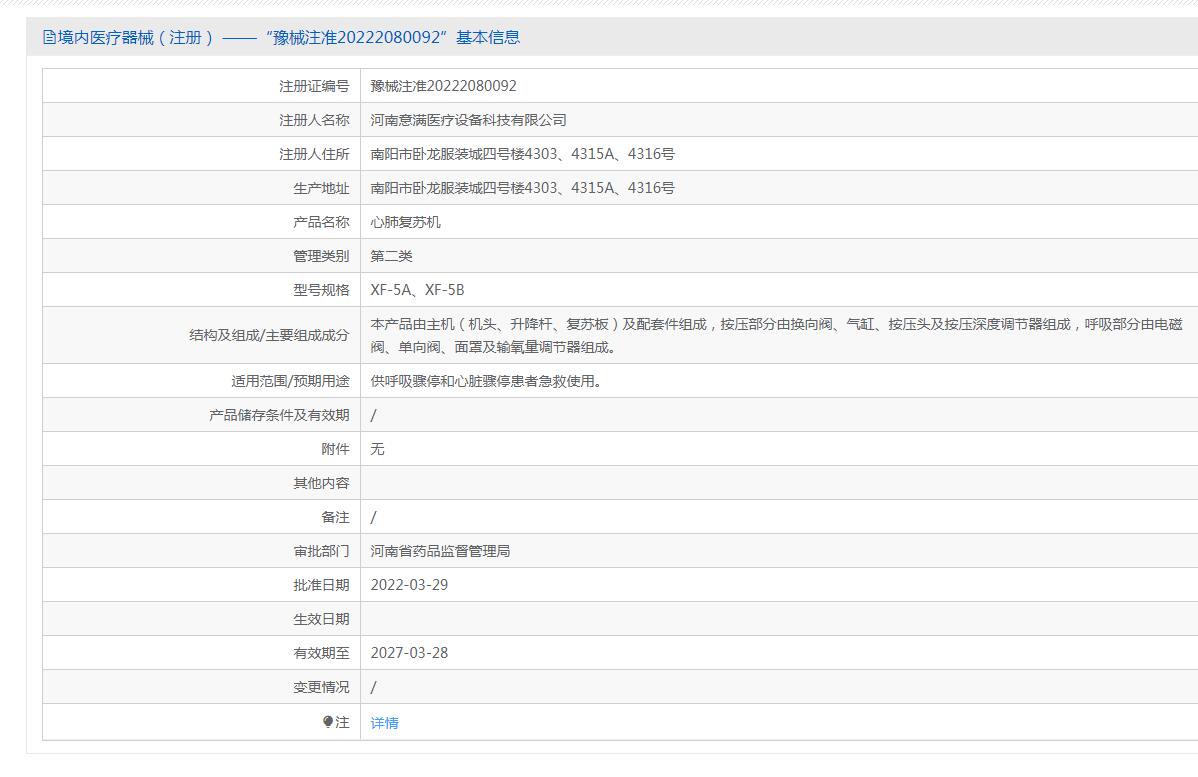Image resolution: width=1198 pixels, height=777 pixels.
Task: Select the structure description starting 本产品由主机
Action: tap(776, 335)
